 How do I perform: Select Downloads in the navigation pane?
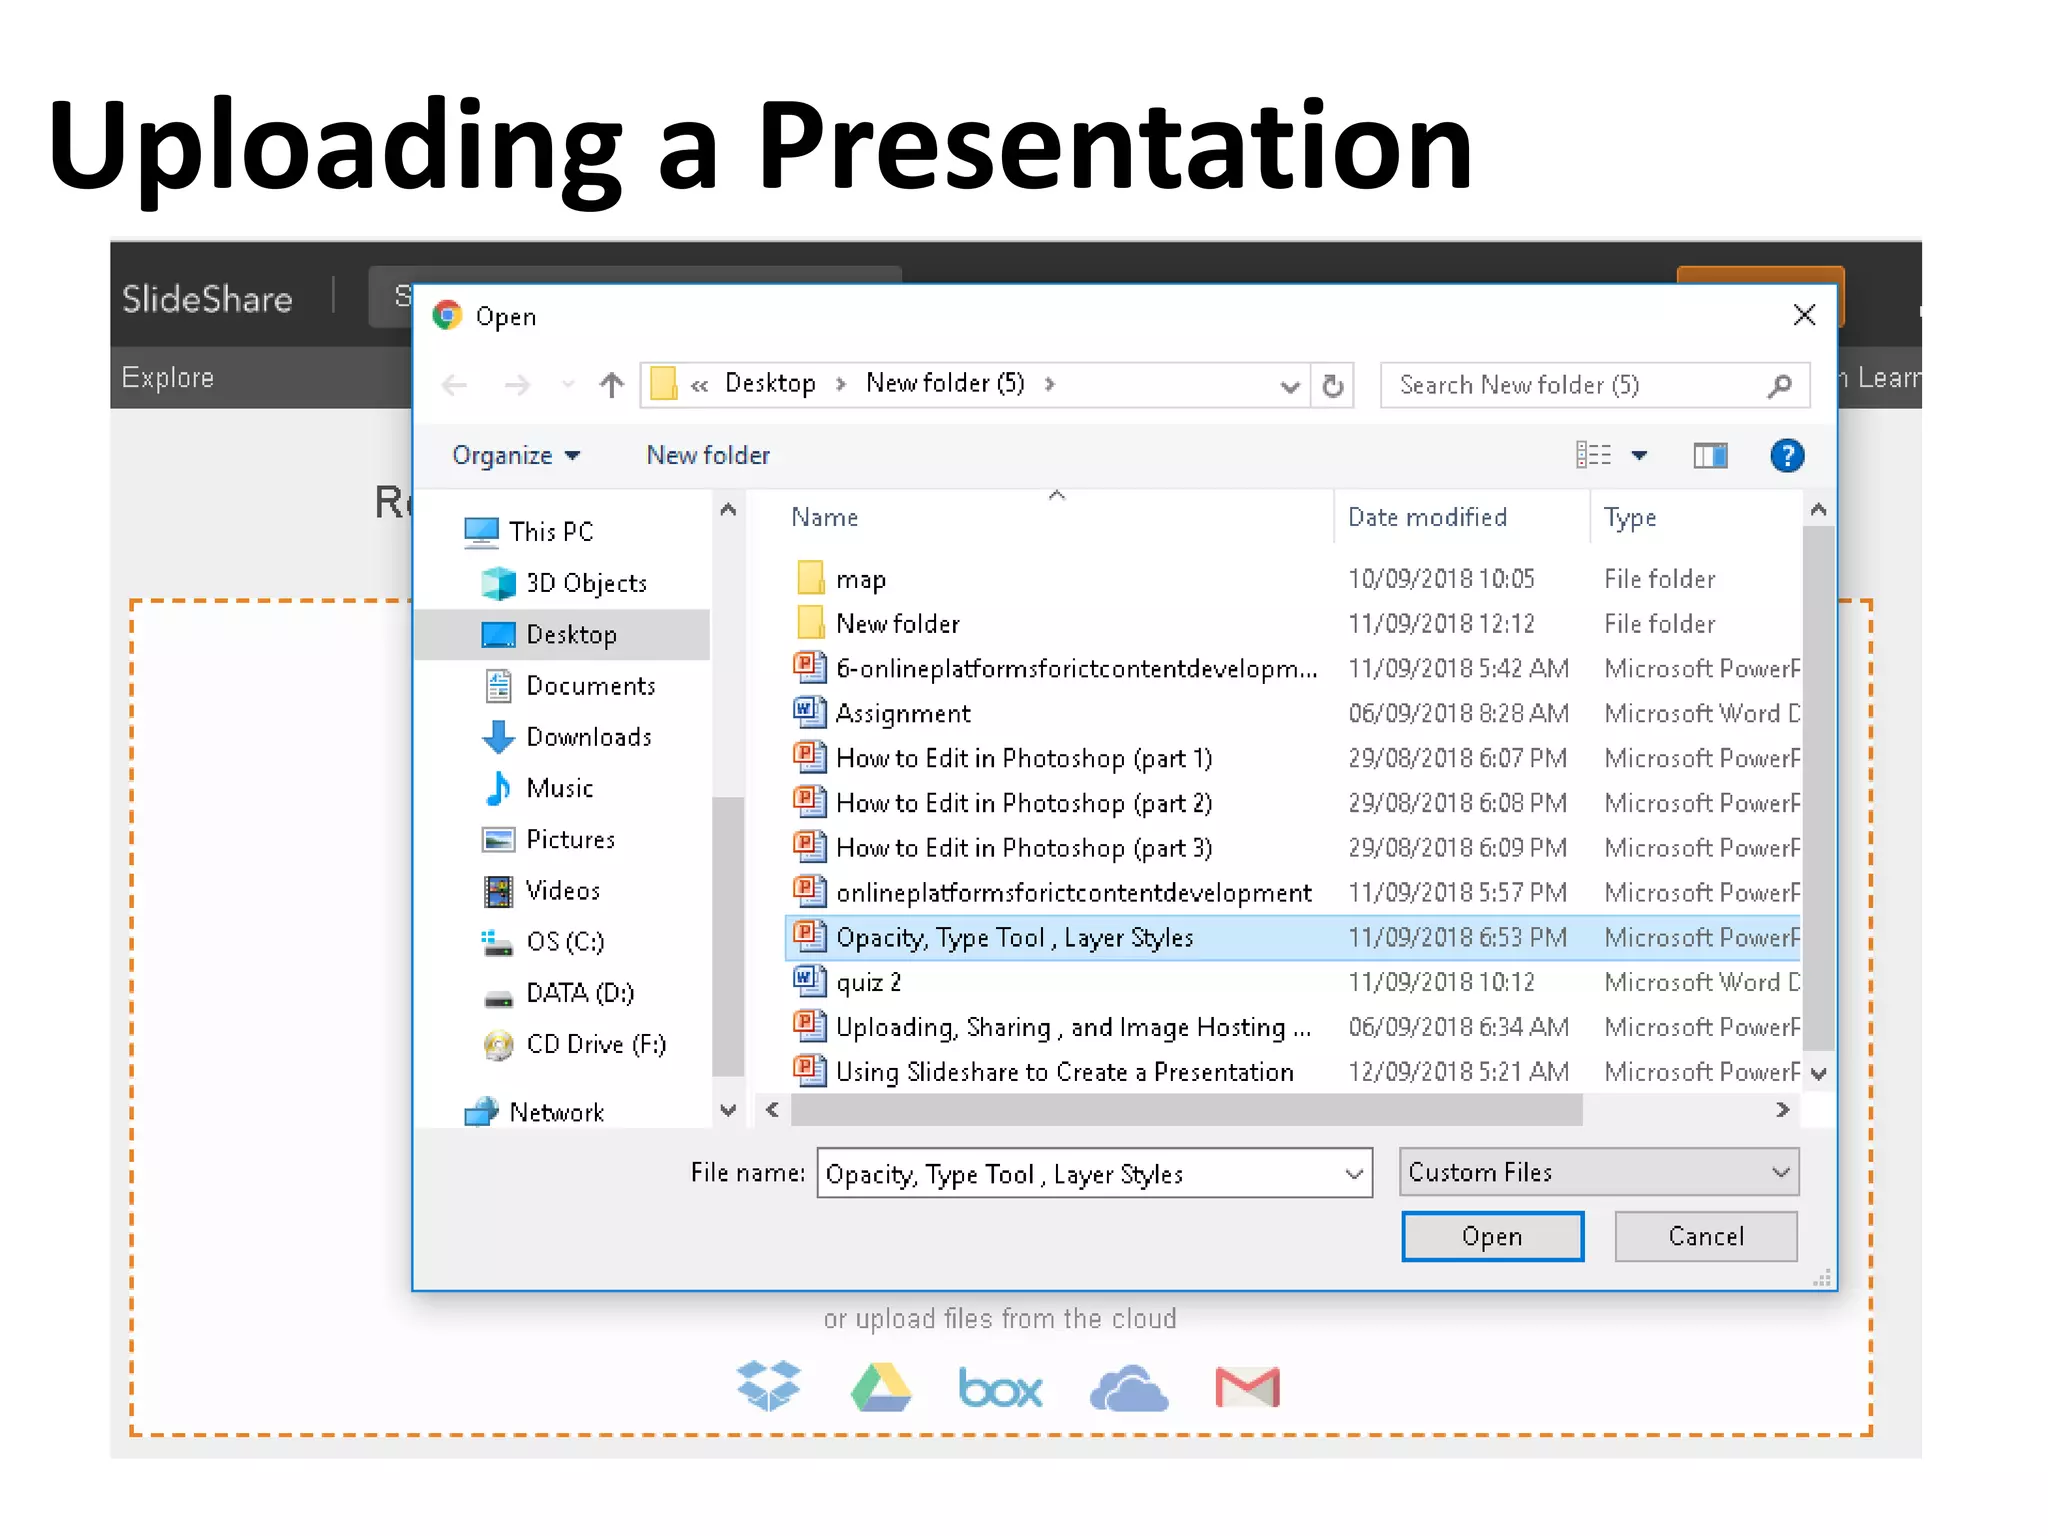tap(588, 737)
